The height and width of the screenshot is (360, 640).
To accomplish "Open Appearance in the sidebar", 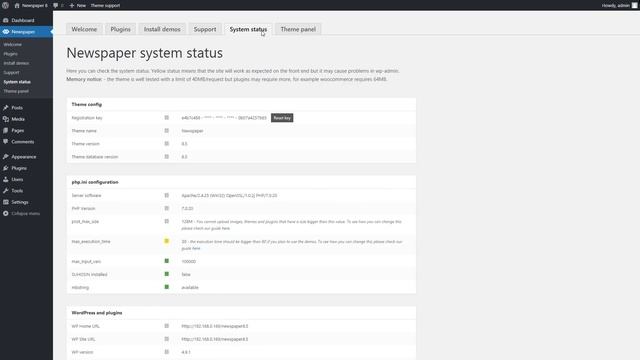I will coord(24,157).
